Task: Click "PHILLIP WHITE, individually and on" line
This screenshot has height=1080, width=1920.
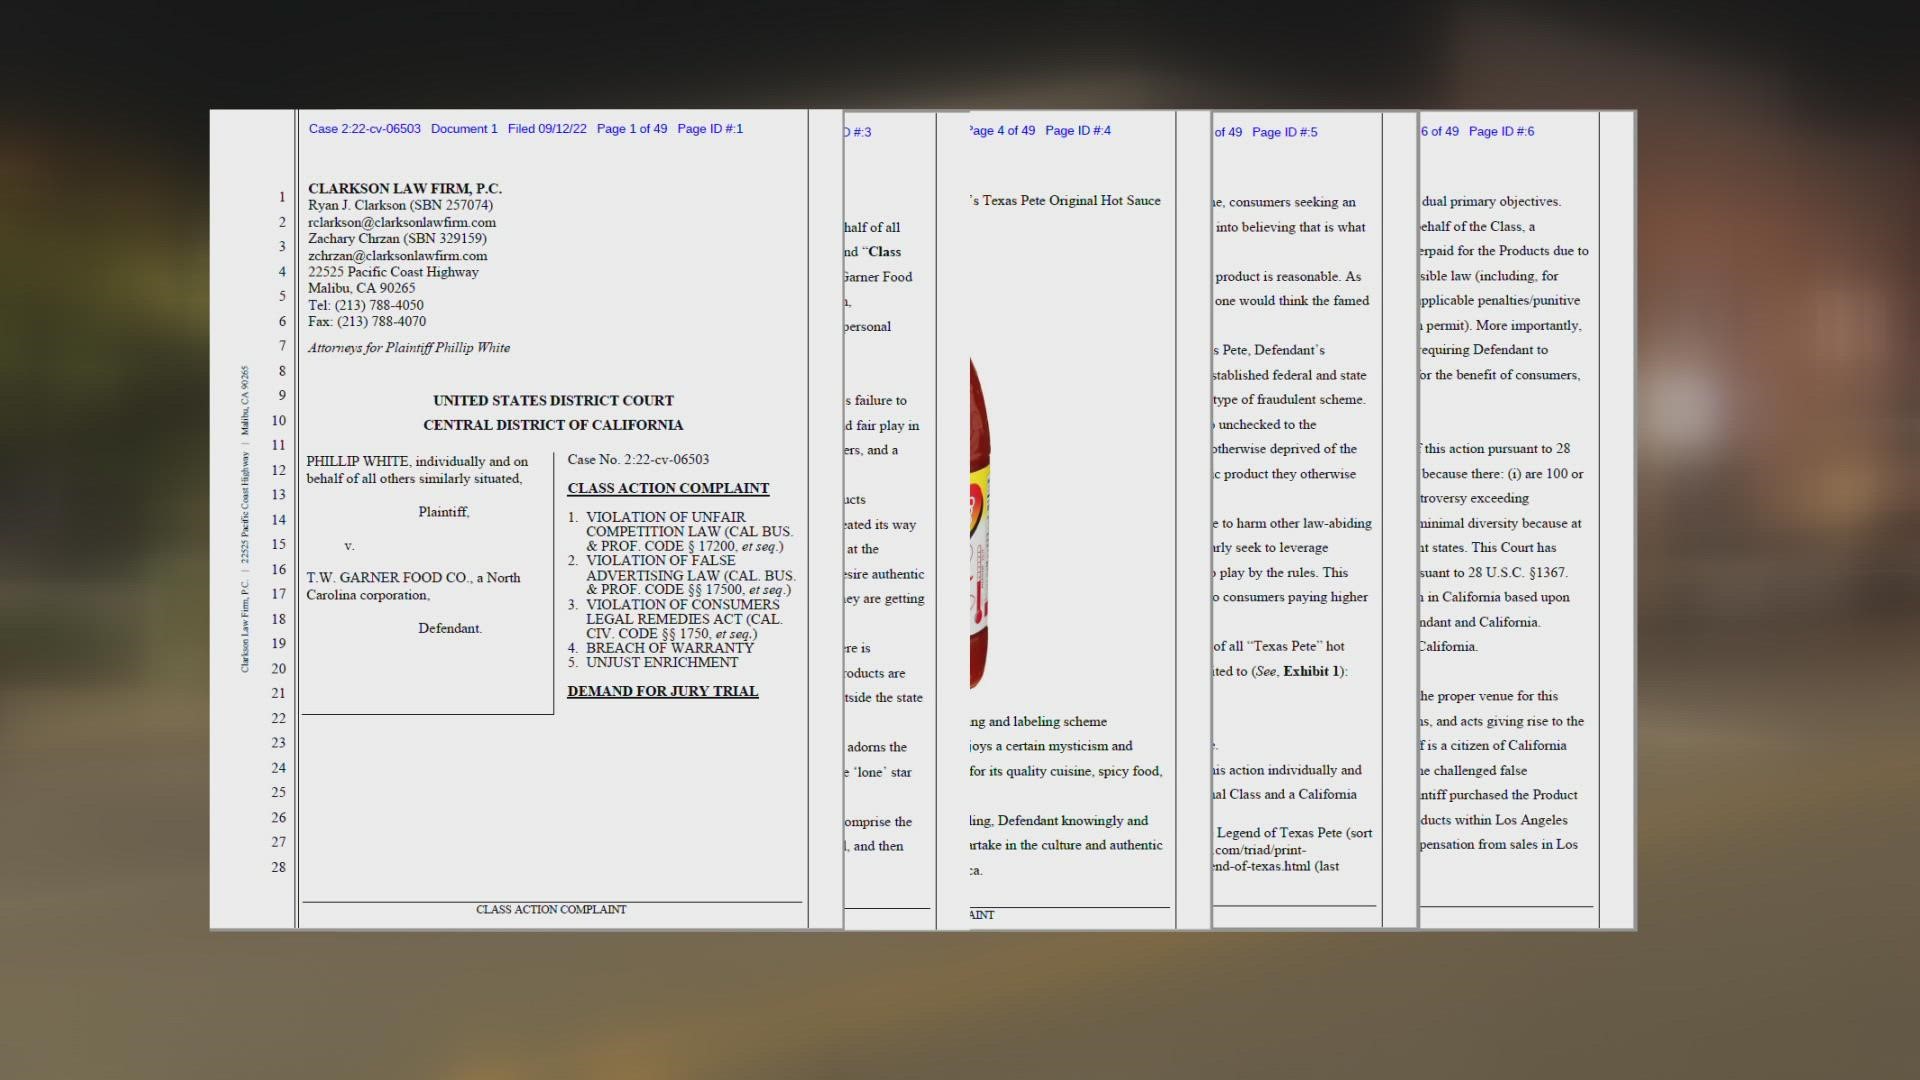Action: point(417,461)
